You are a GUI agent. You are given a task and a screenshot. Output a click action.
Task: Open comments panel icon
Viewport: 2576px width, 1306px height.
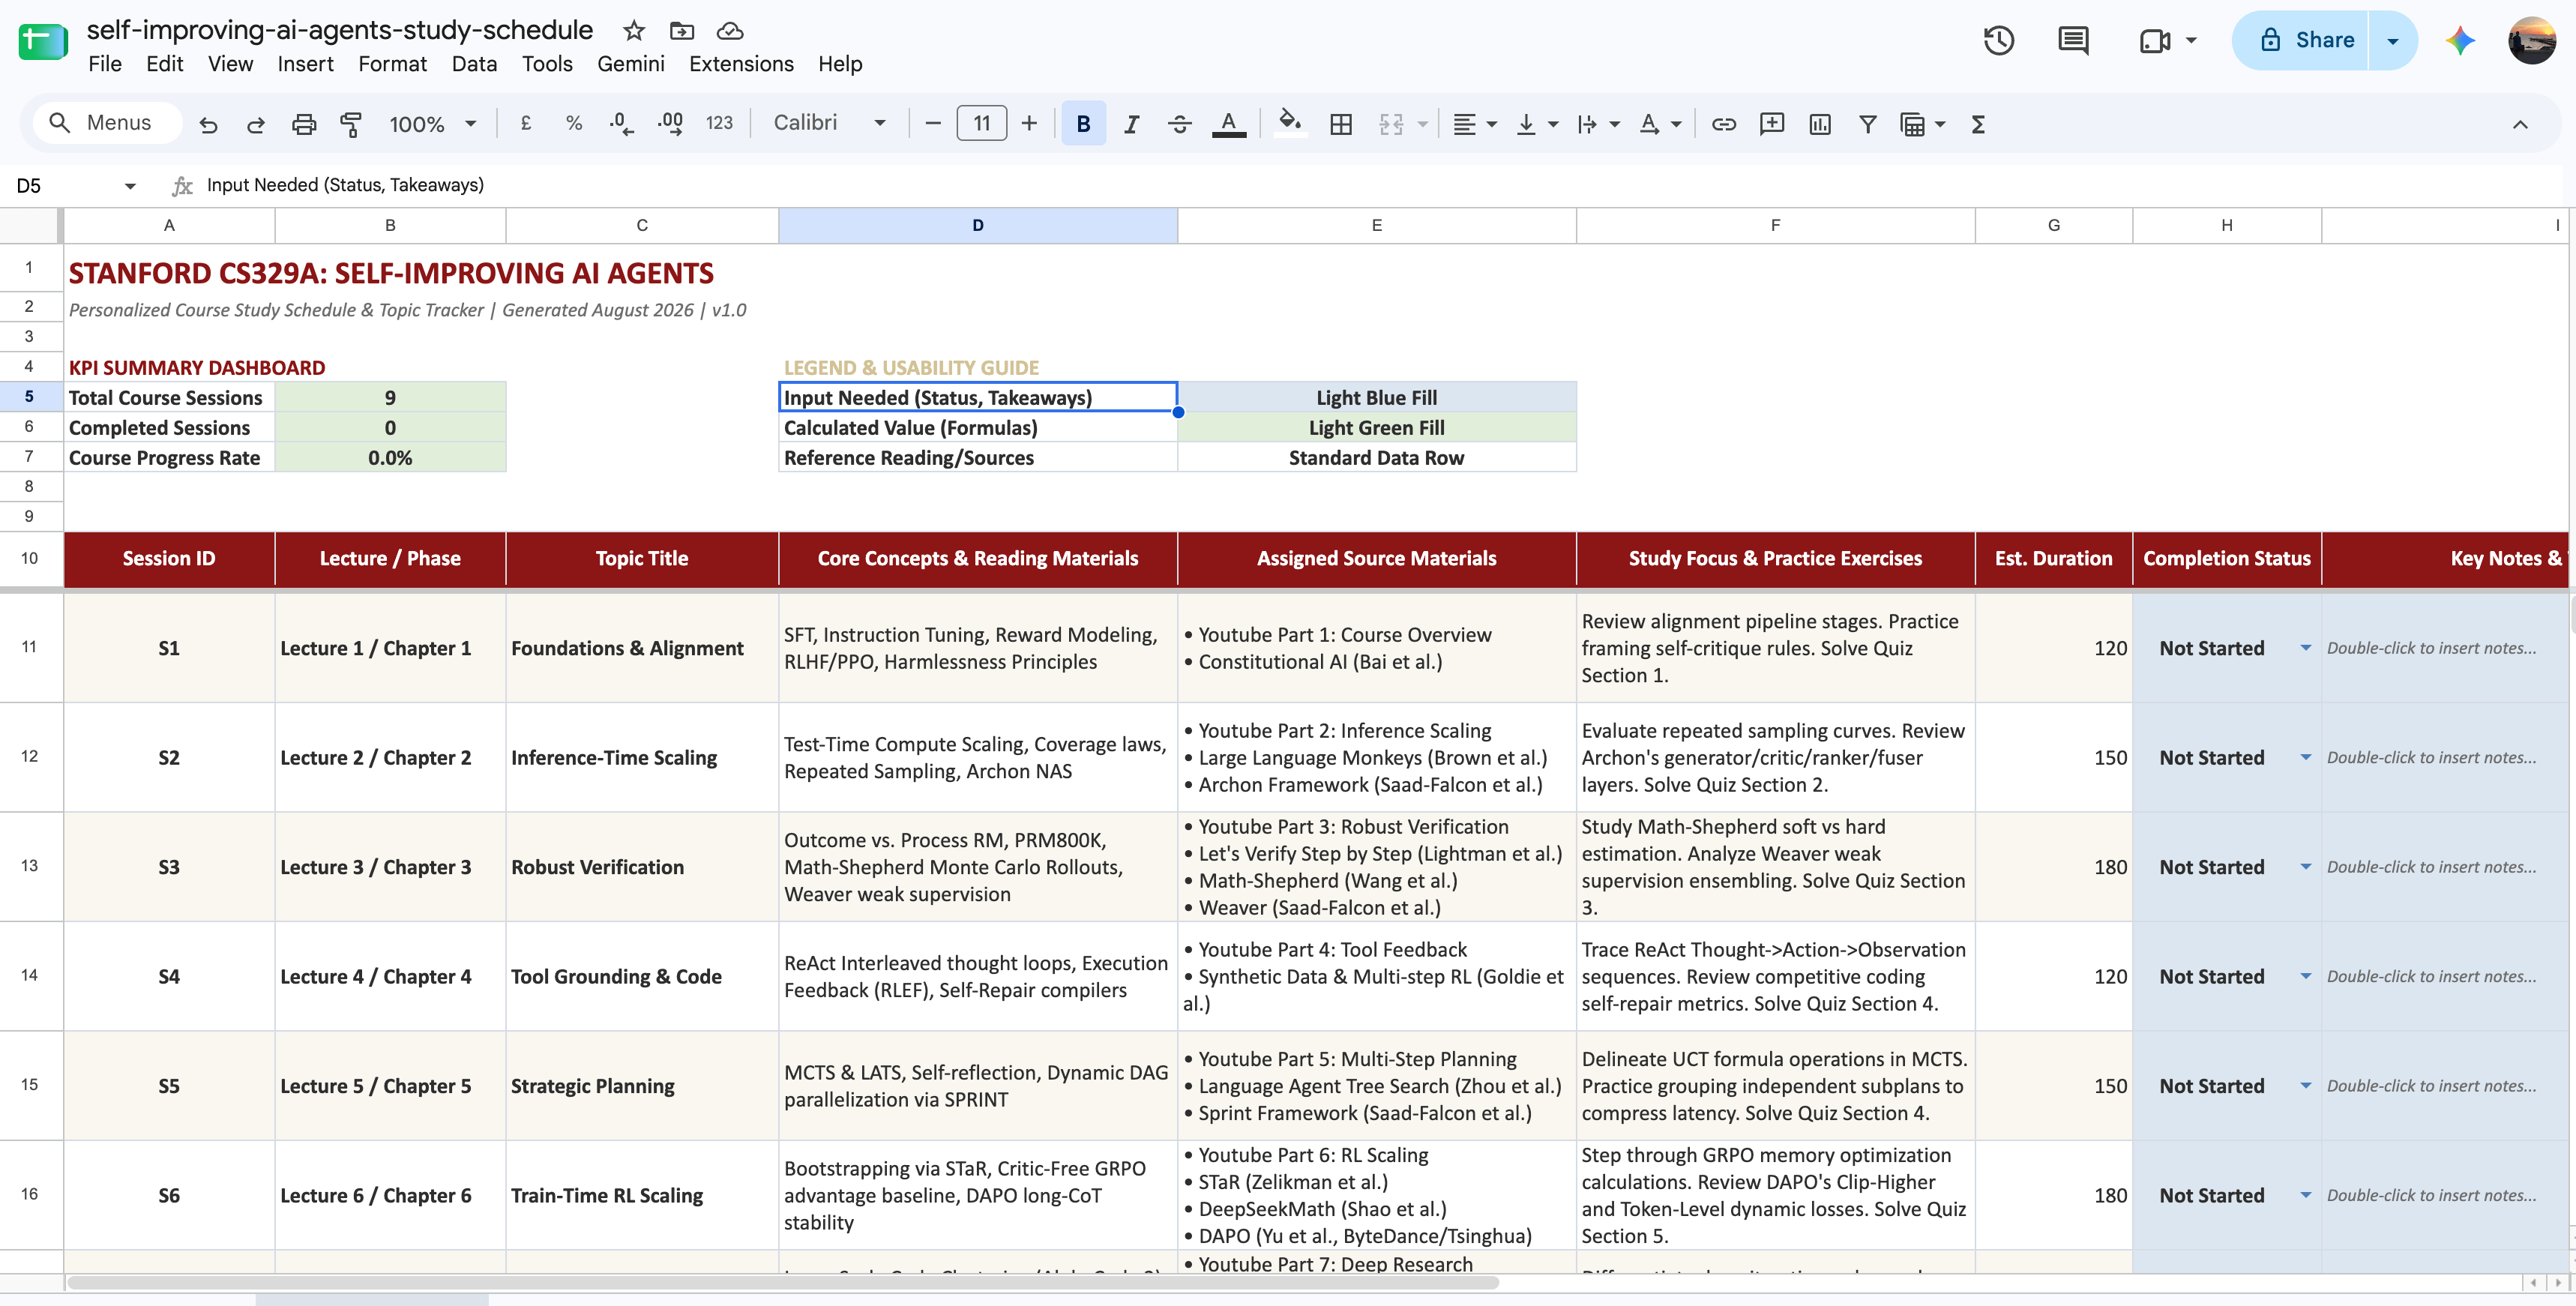[2073, 40]
